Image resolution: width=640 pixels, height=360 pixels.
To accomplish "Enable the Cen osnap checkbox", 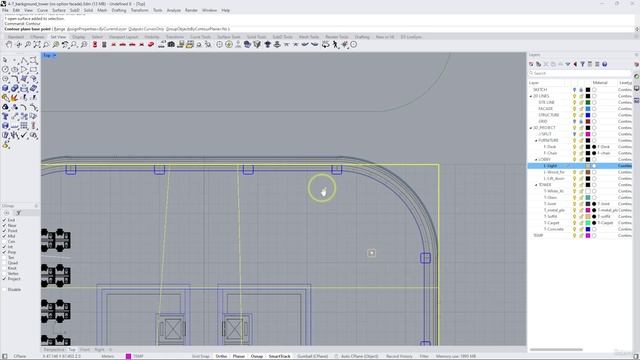I will click(x=4, y=241).
